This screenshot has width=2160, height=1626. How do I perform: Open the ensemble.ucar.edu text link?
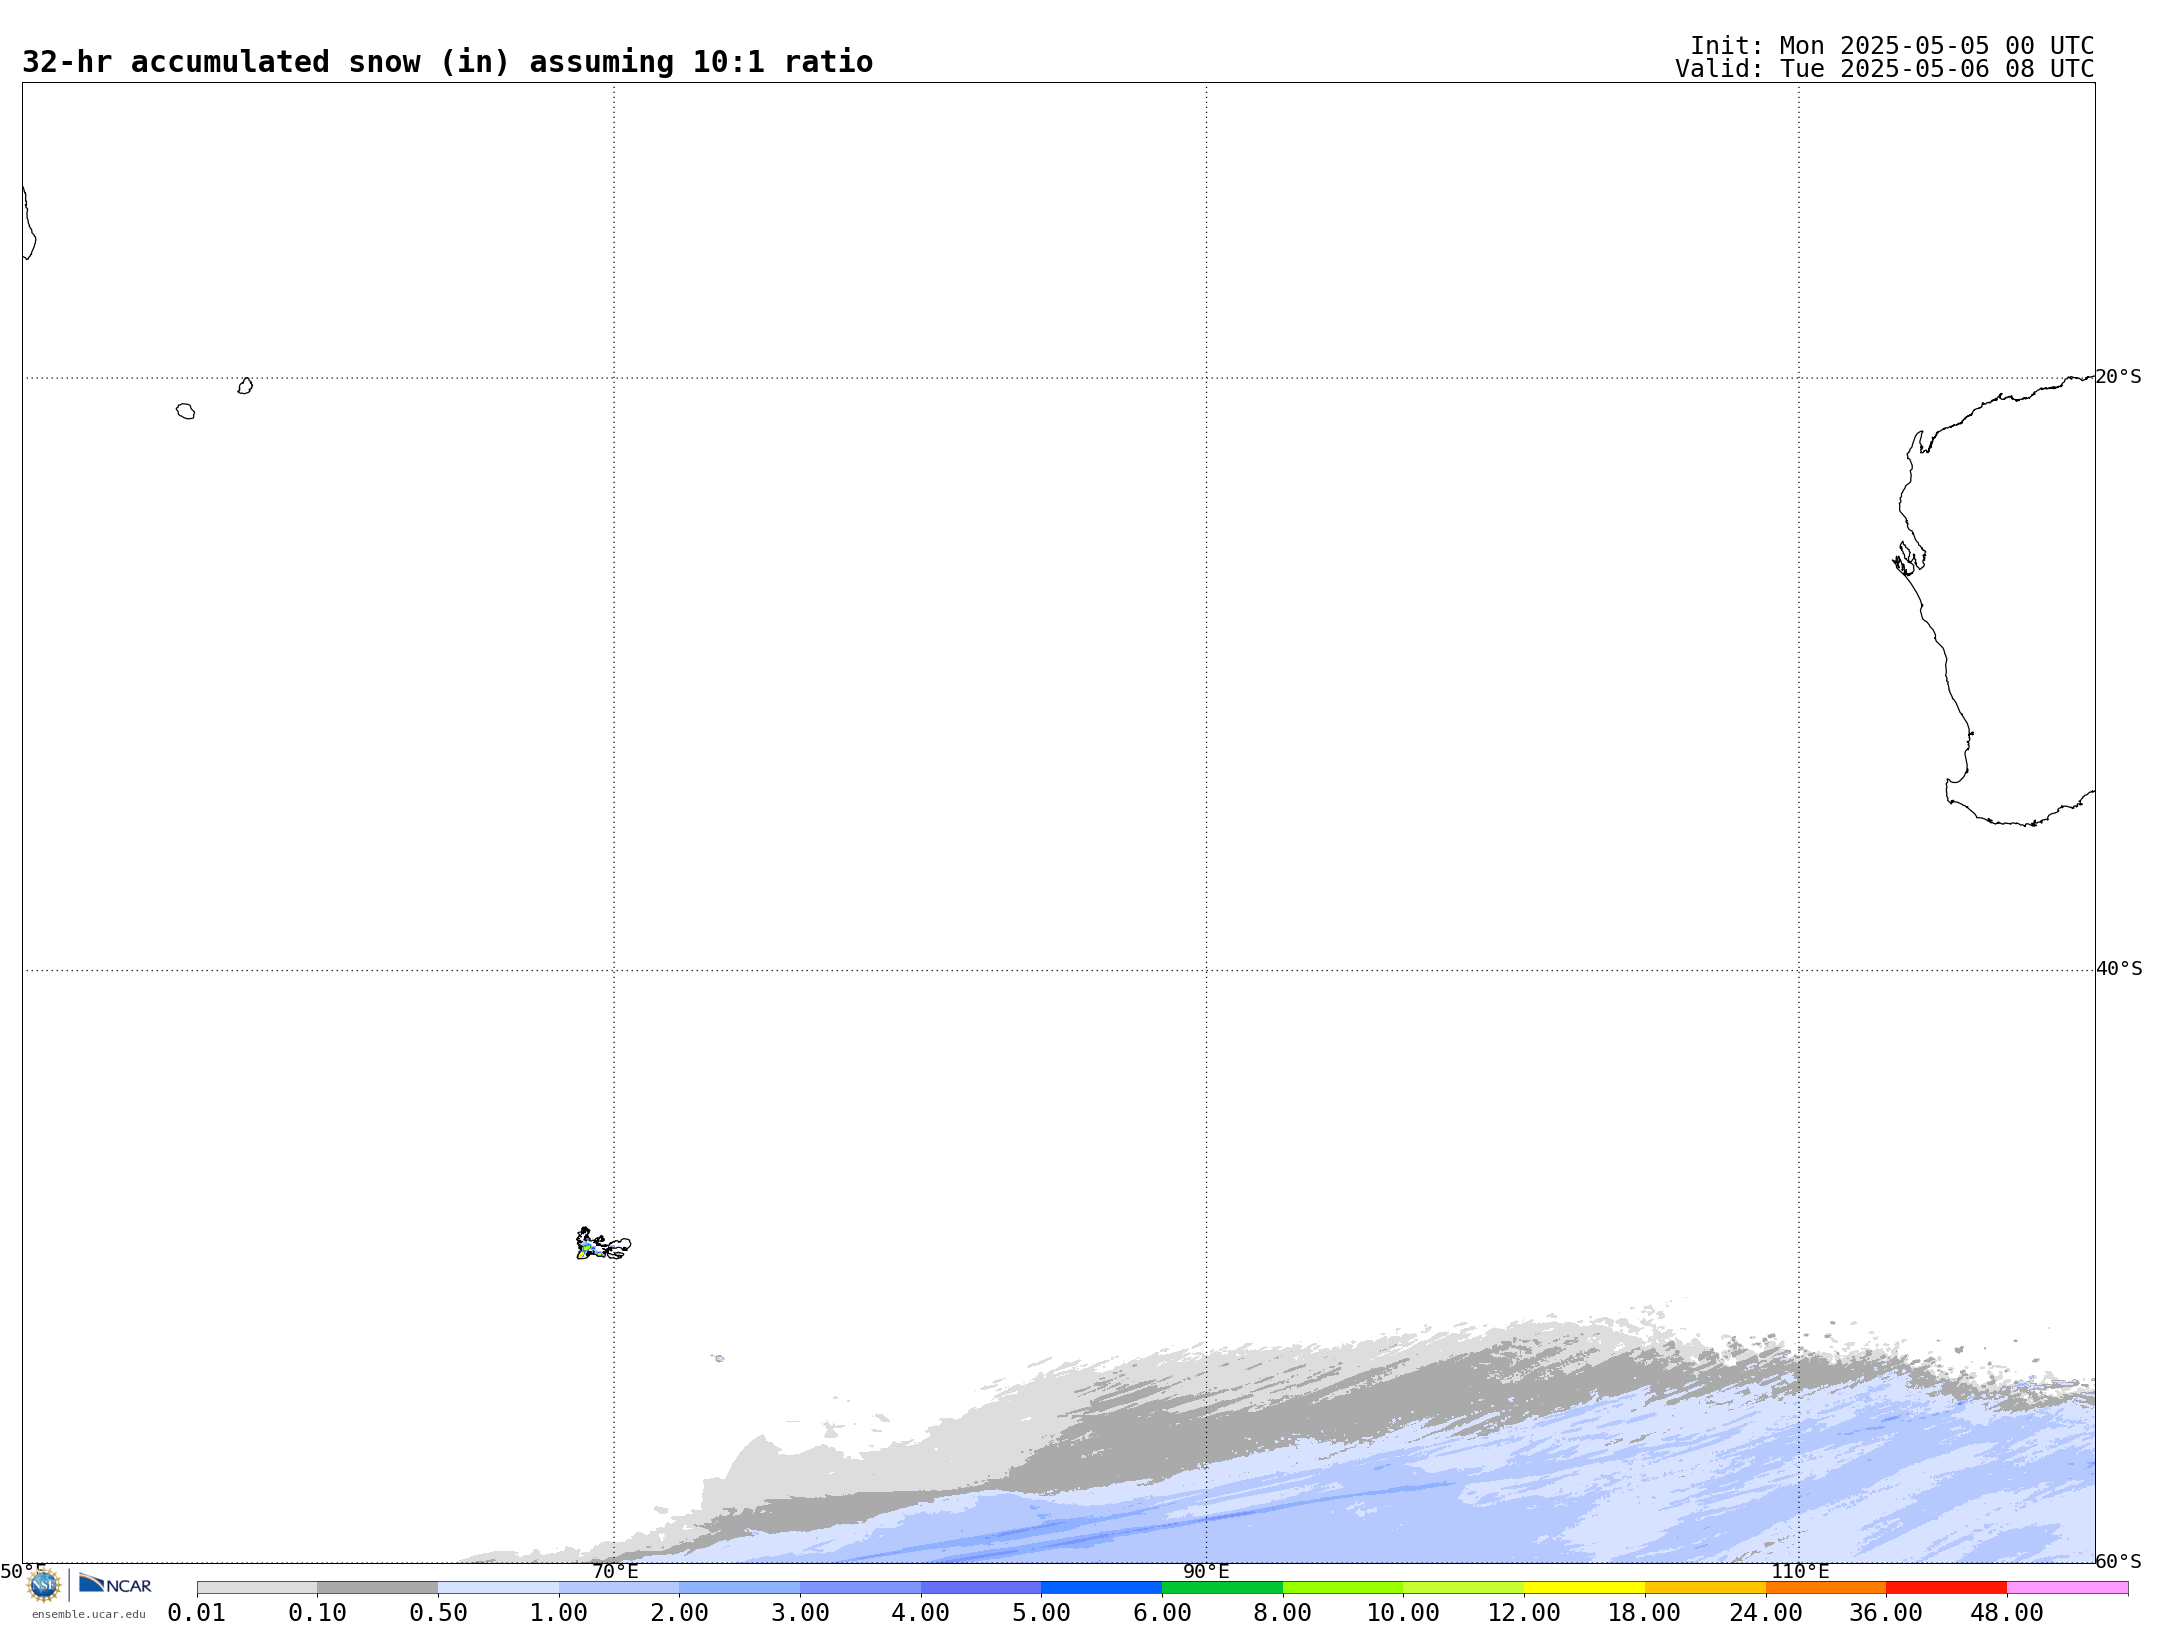point(88,1614)
